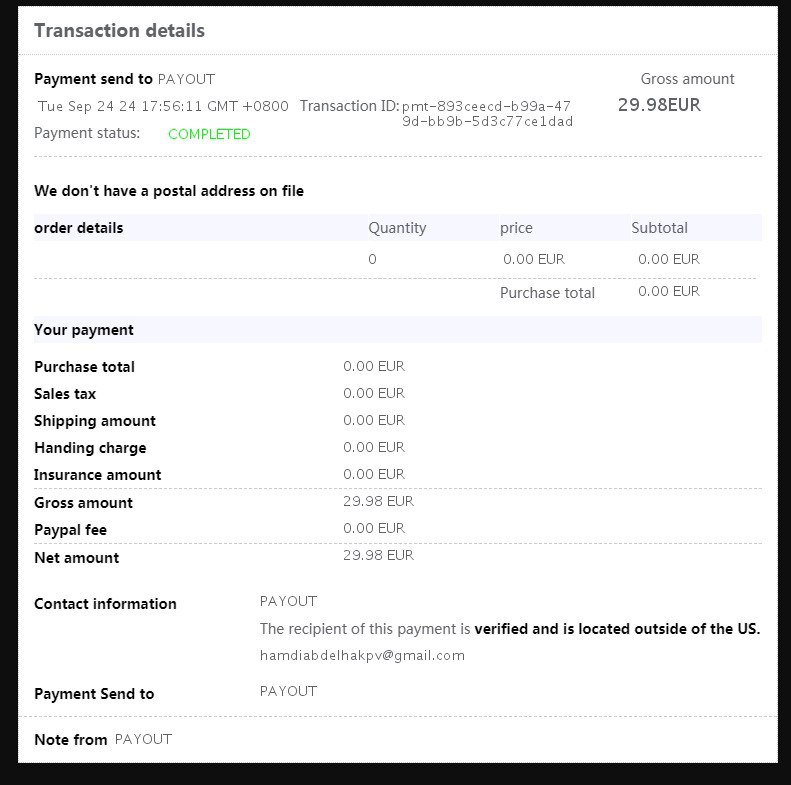Viewport: 791px width, 785px height.
Task: Click the Contact information label
Action: [105, 604]
